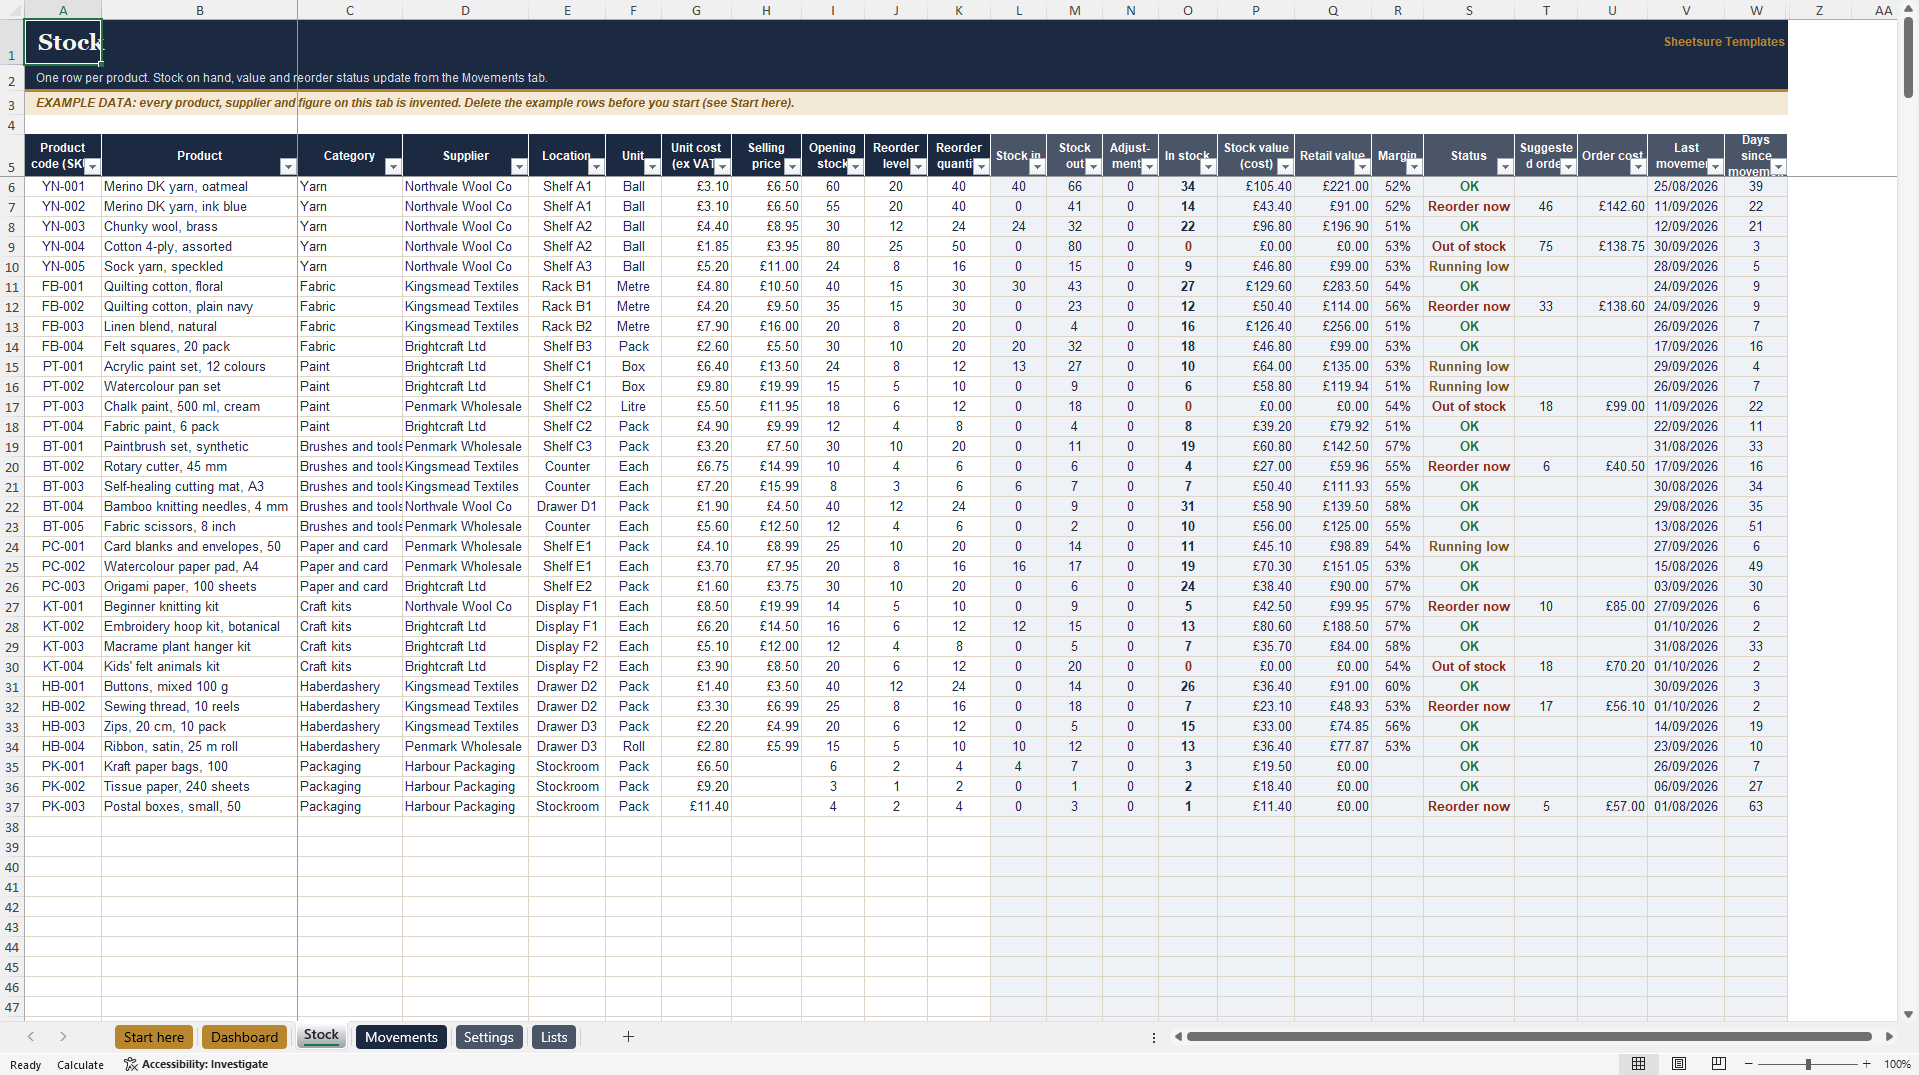1919x1075 pixels.
Task: Select the Stock sheet tab
Action: tap(321, 1036)
